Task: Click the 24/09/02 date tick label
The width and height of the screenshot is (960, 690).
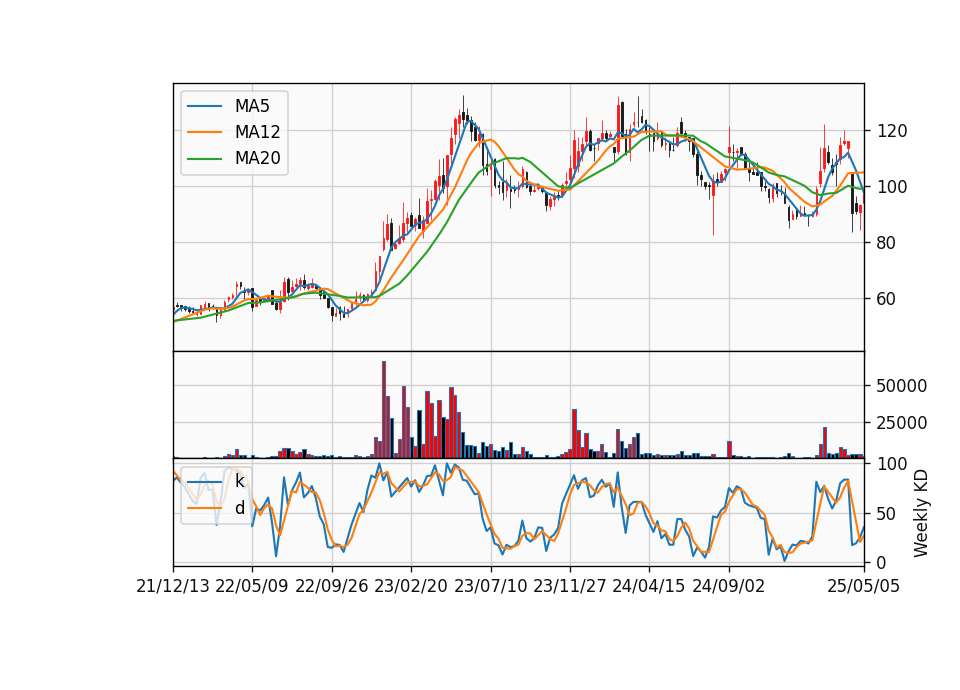Action: (729, 586)
